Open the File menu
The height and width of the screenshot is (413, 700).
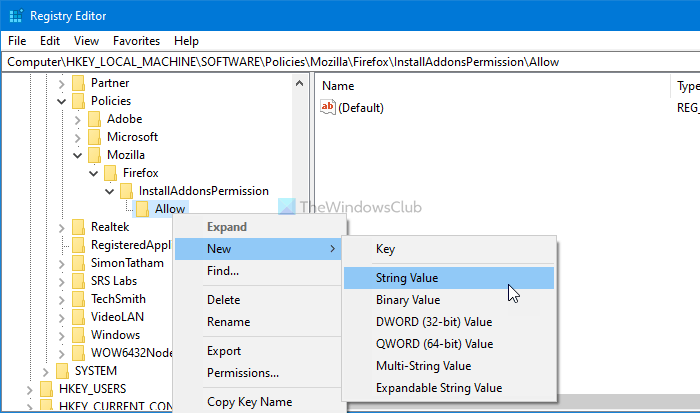tap(17, 41)
